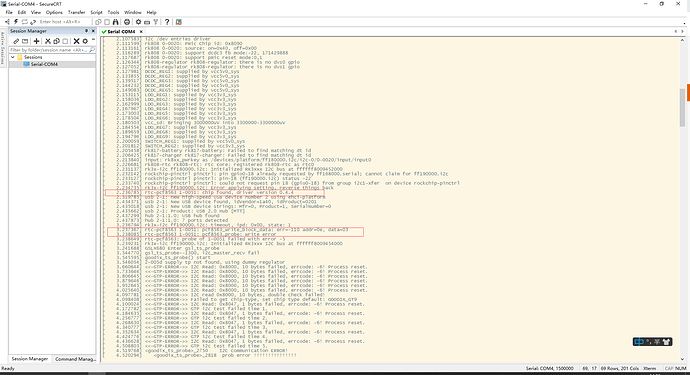Viewport: 690px width, 375px height.
Task: Open Help with the question mark icon
Action: [x=167, y=22]
